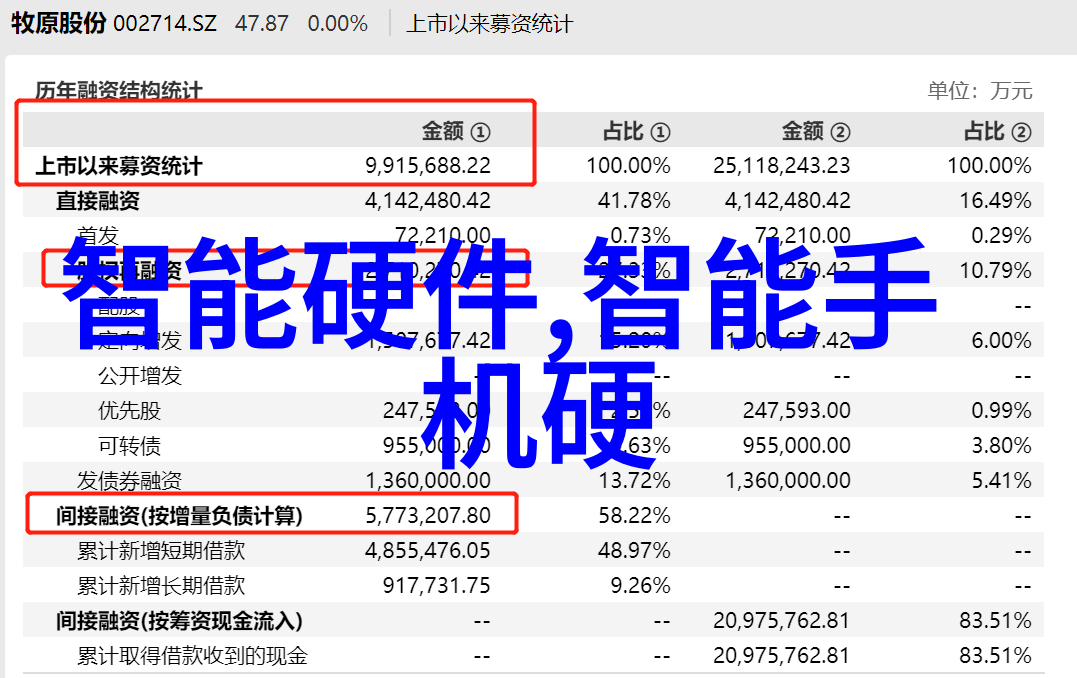Select the 上市以来募资统计 row label in table
Screen dimensions: 1077x678
(x=119, y=166)
